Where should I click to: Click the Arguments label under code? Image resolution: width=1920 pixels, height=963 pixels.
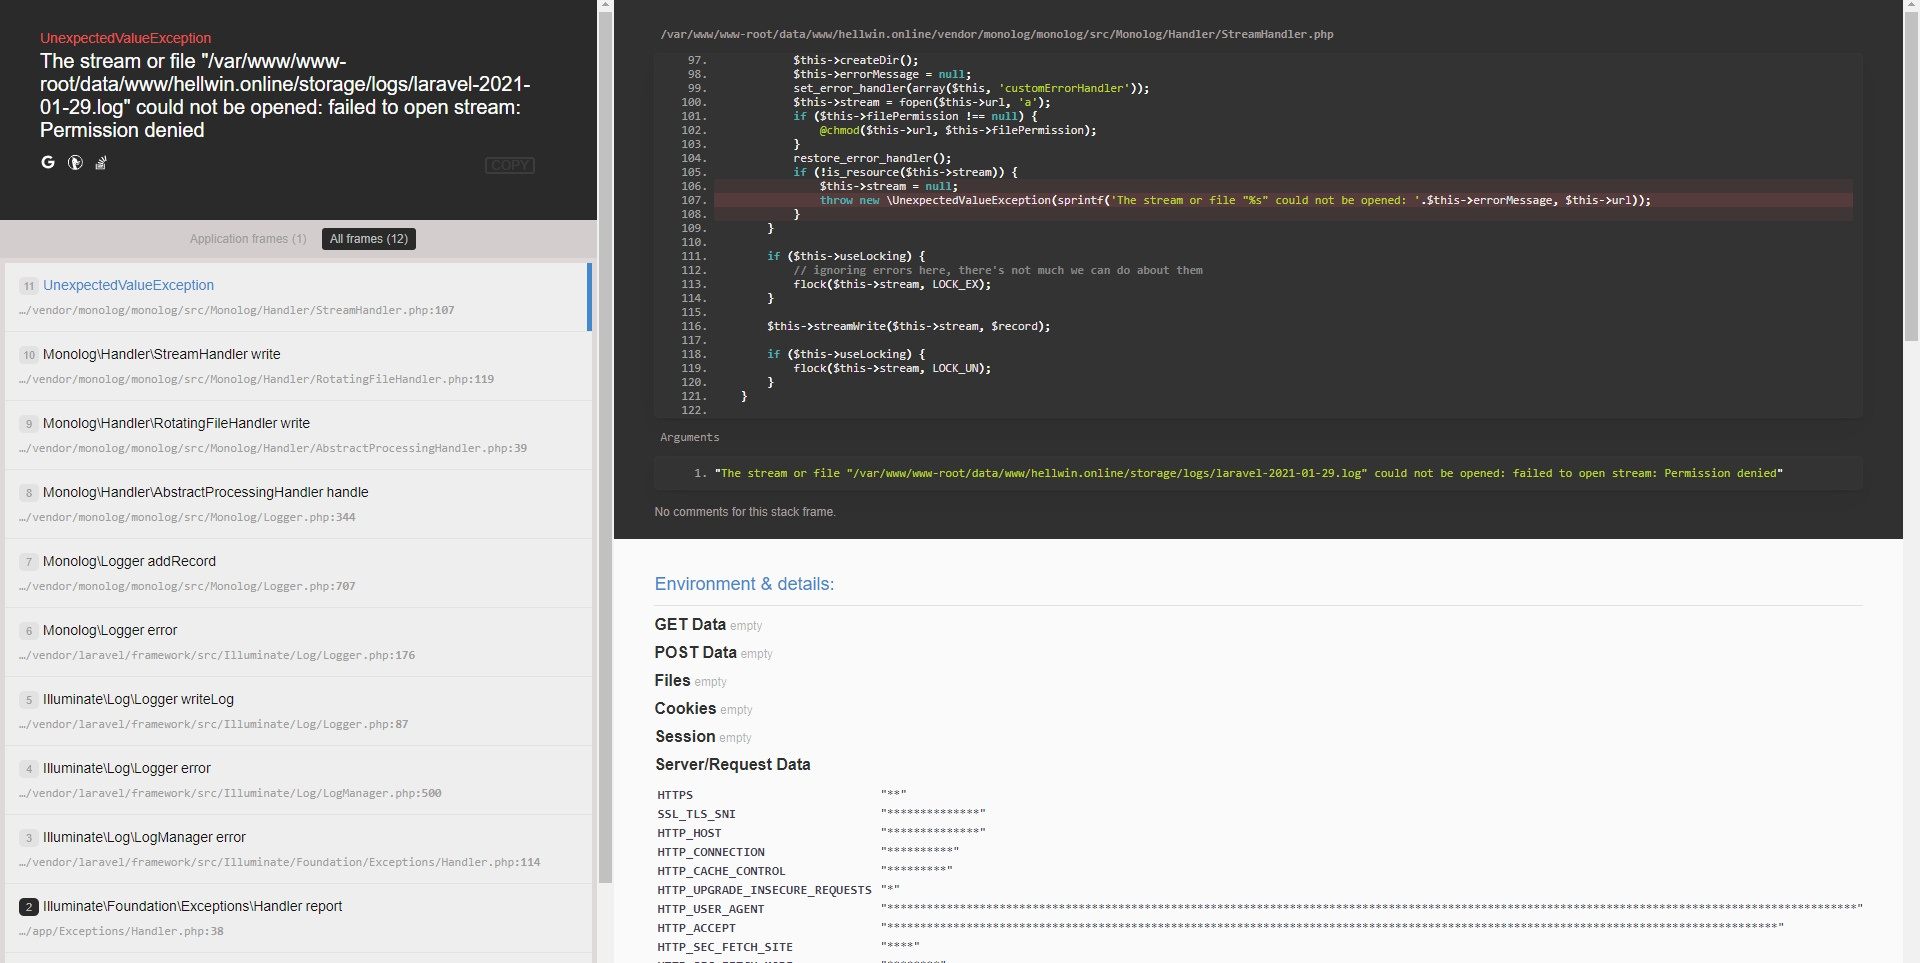(689, 437)
